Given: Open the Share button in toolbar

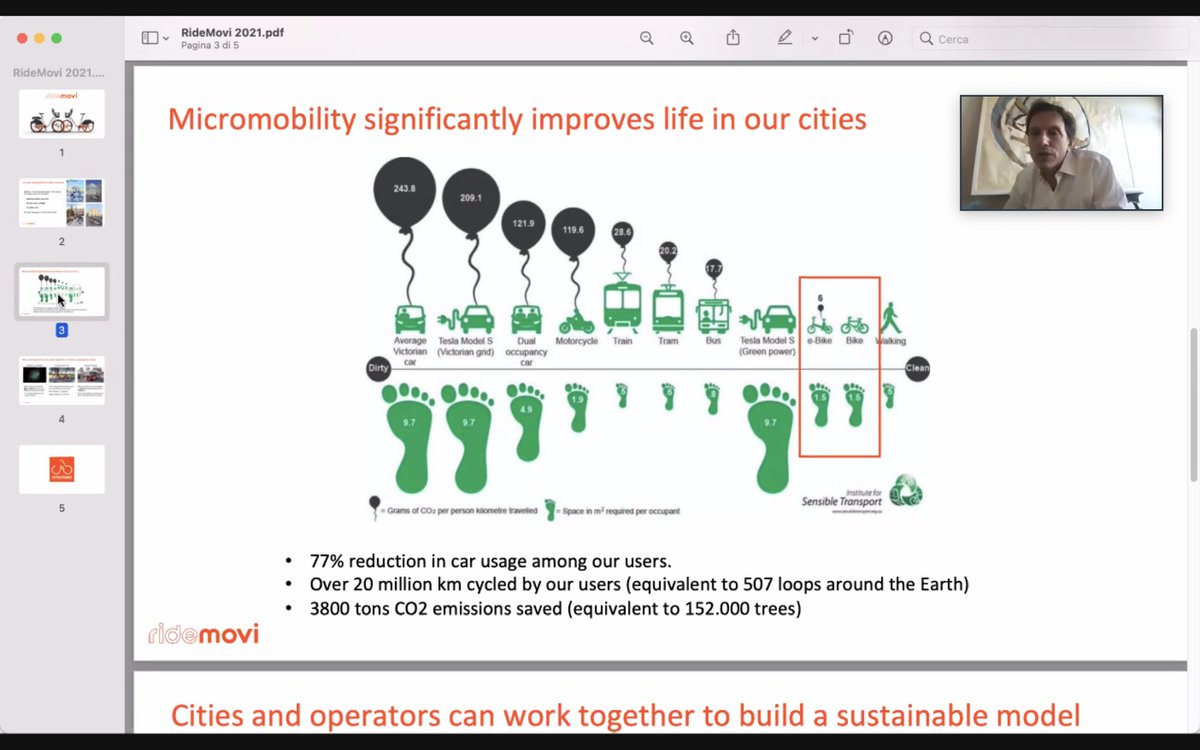Looking at the screenshot, I should (x=733, y=38).
